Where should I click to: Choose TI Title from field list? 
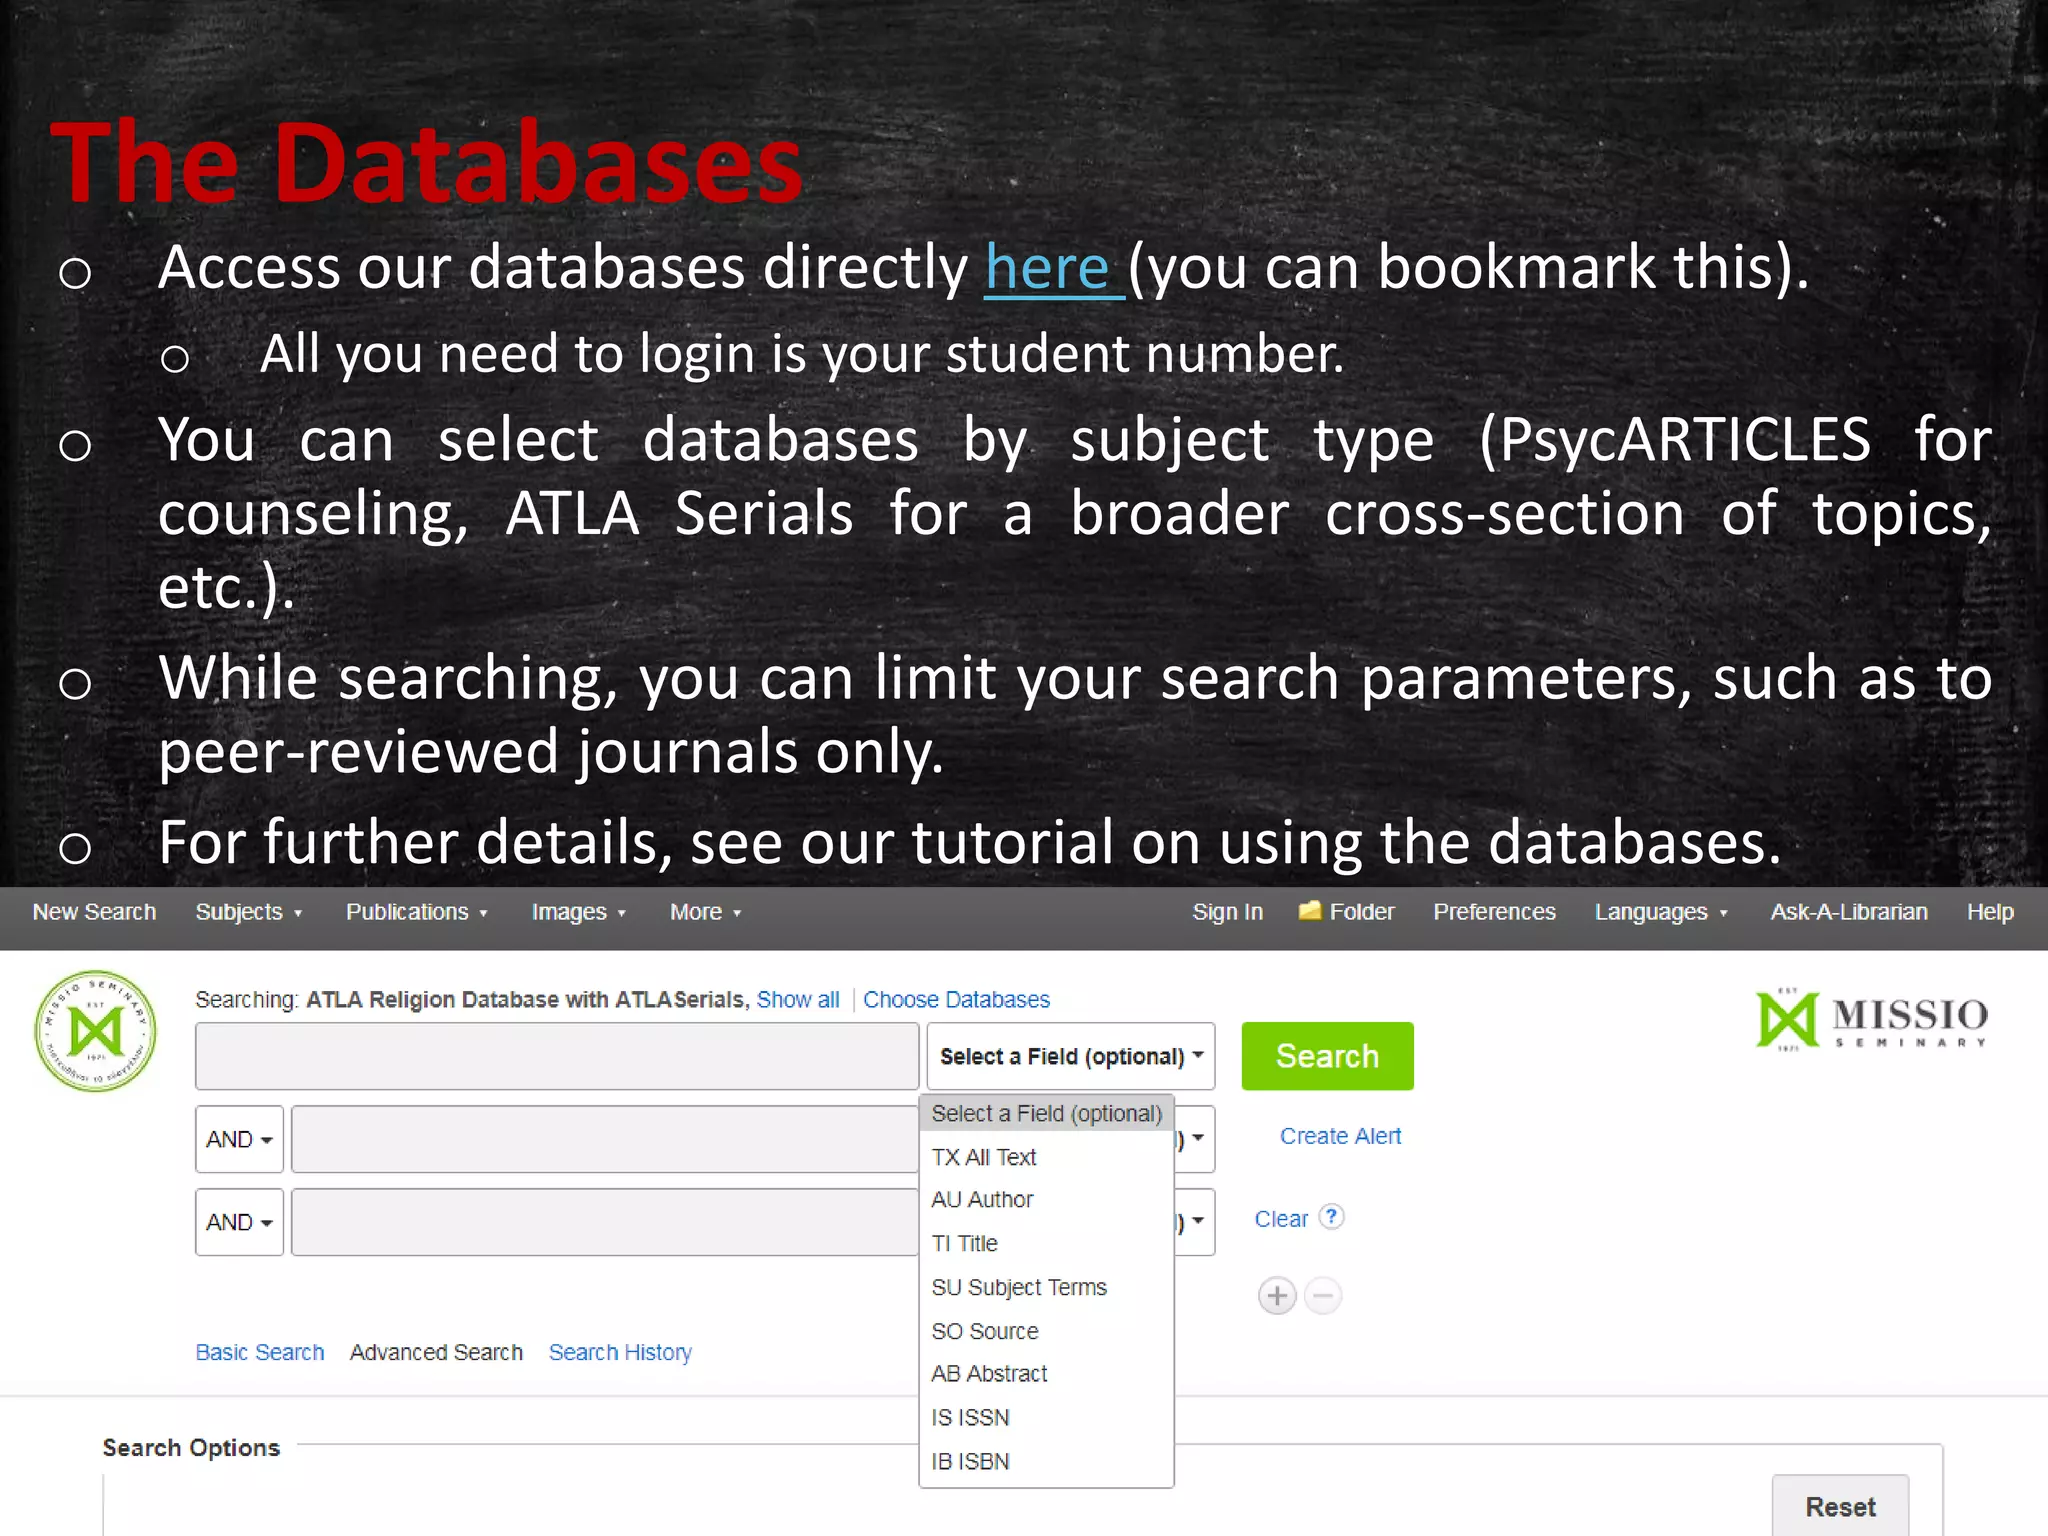point(964,1243)
